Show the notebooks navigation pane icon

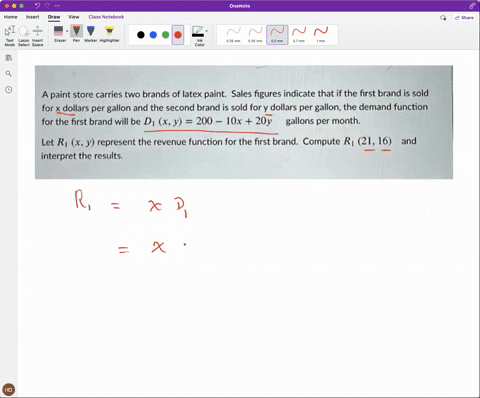[x=9, y=58]
